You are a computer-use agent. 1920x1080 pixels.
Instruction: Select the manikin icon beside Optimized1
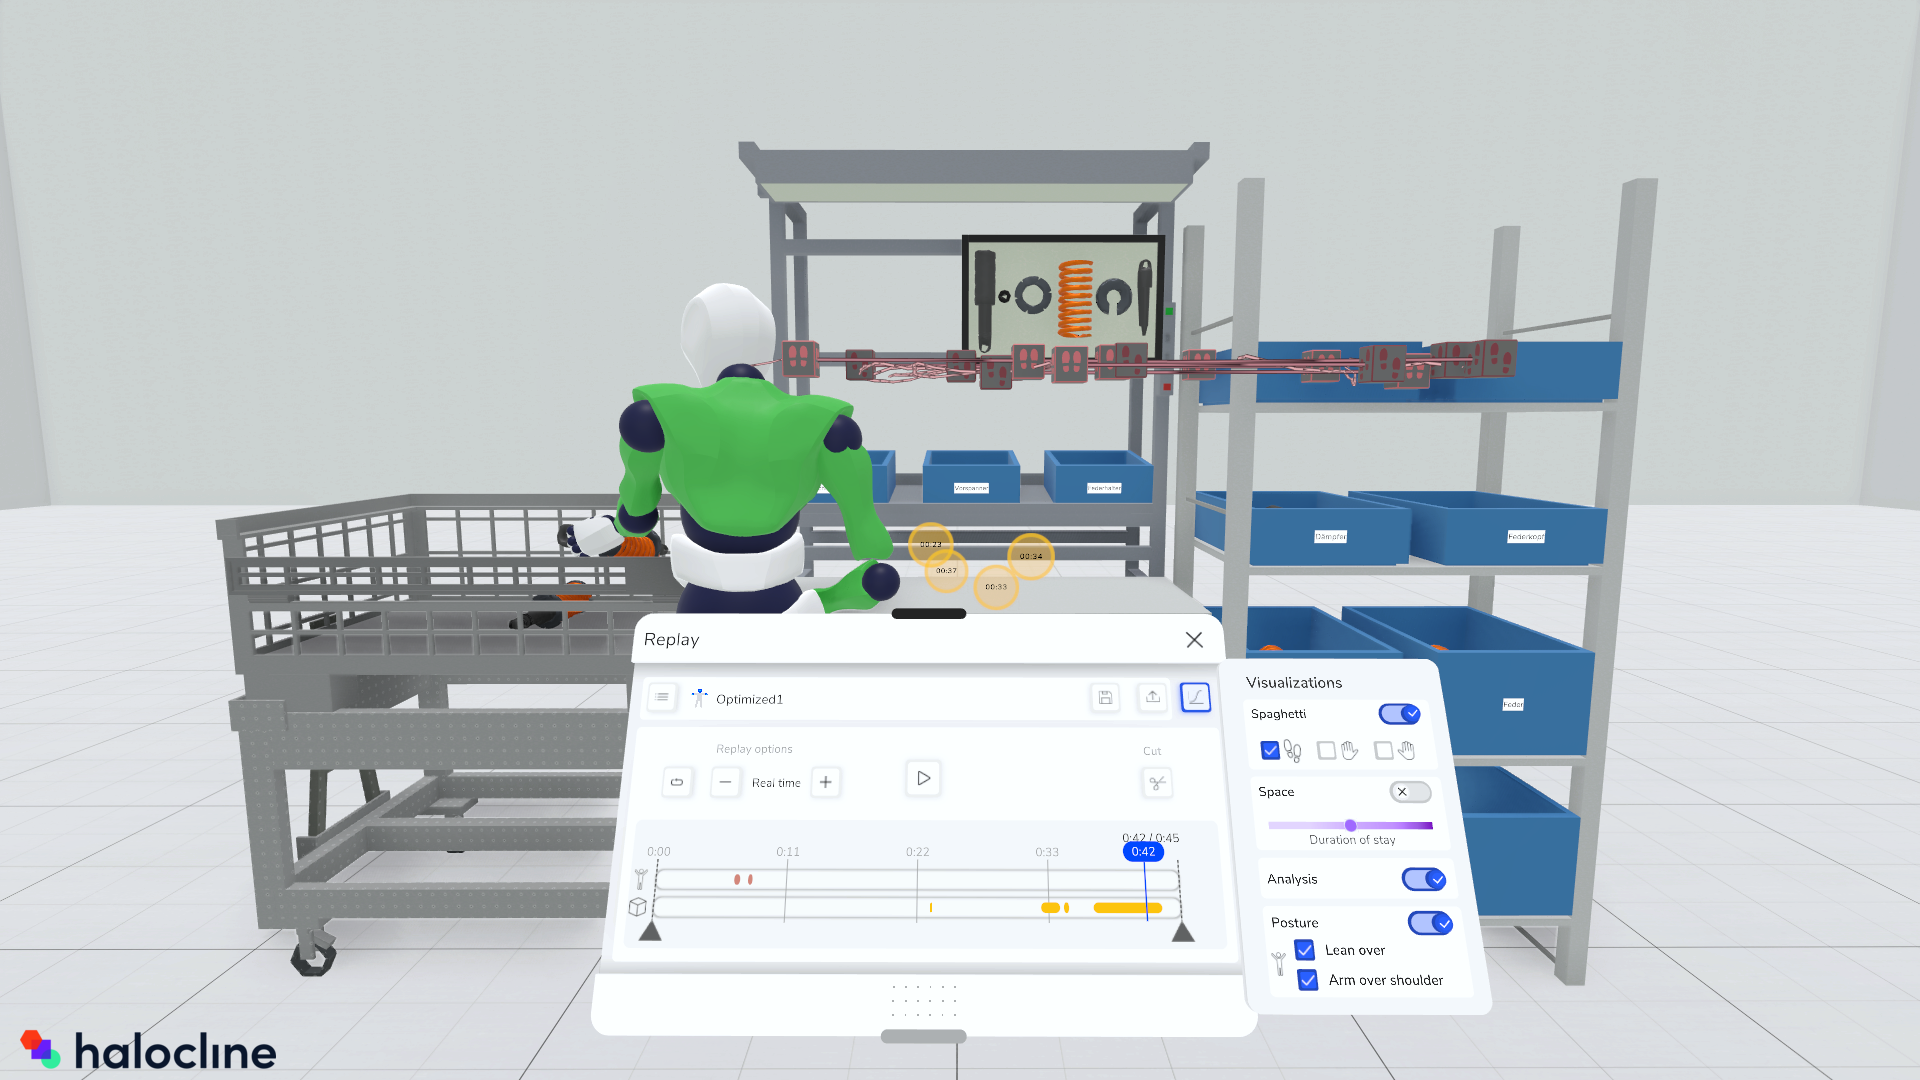tap(698, 698)
